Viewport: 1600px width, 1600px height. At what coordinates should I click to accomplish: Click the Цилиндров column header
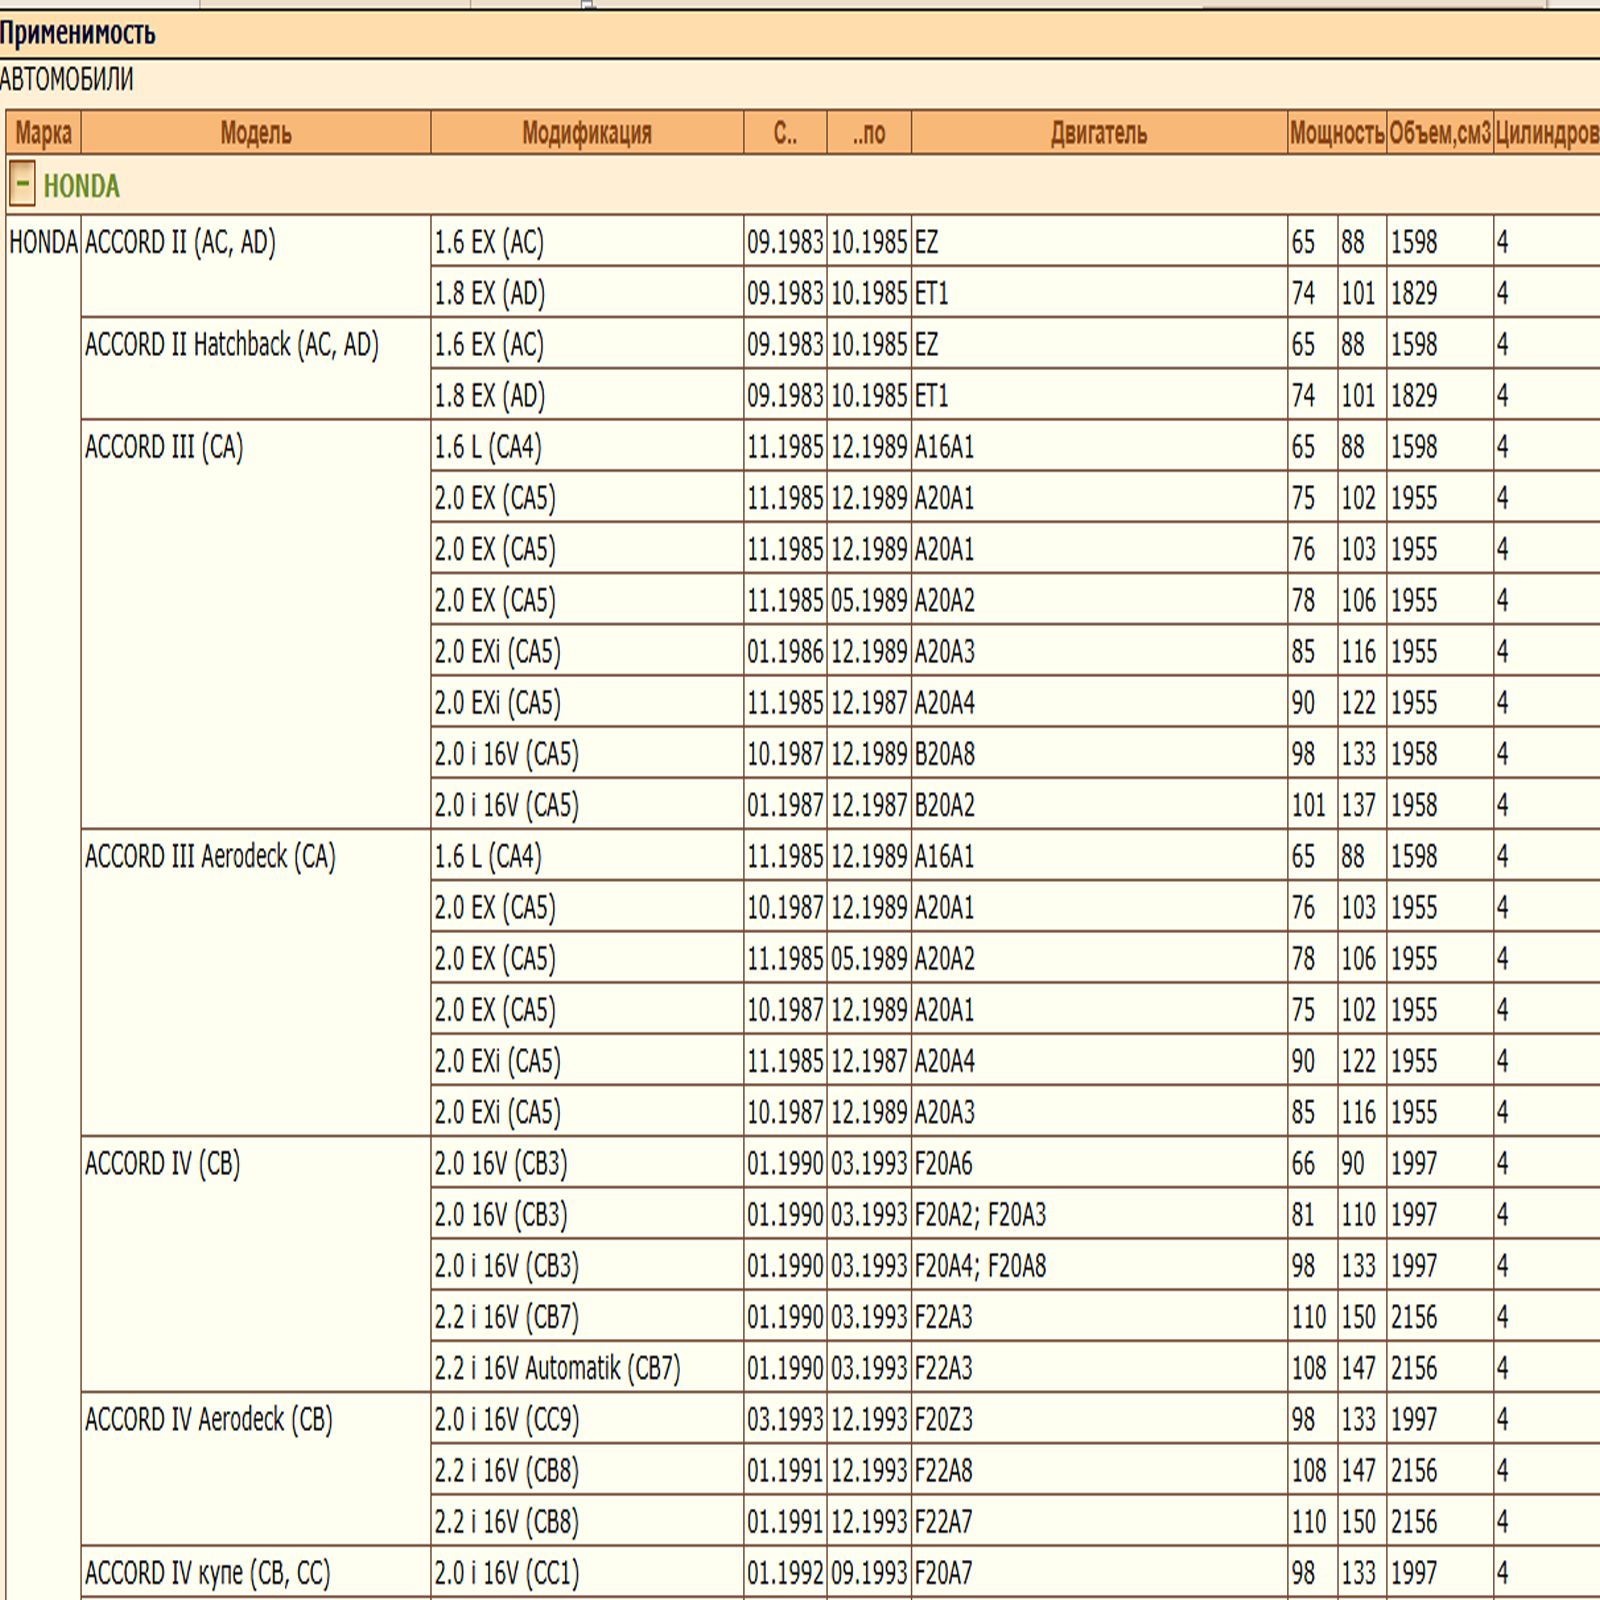[1545, 133]
